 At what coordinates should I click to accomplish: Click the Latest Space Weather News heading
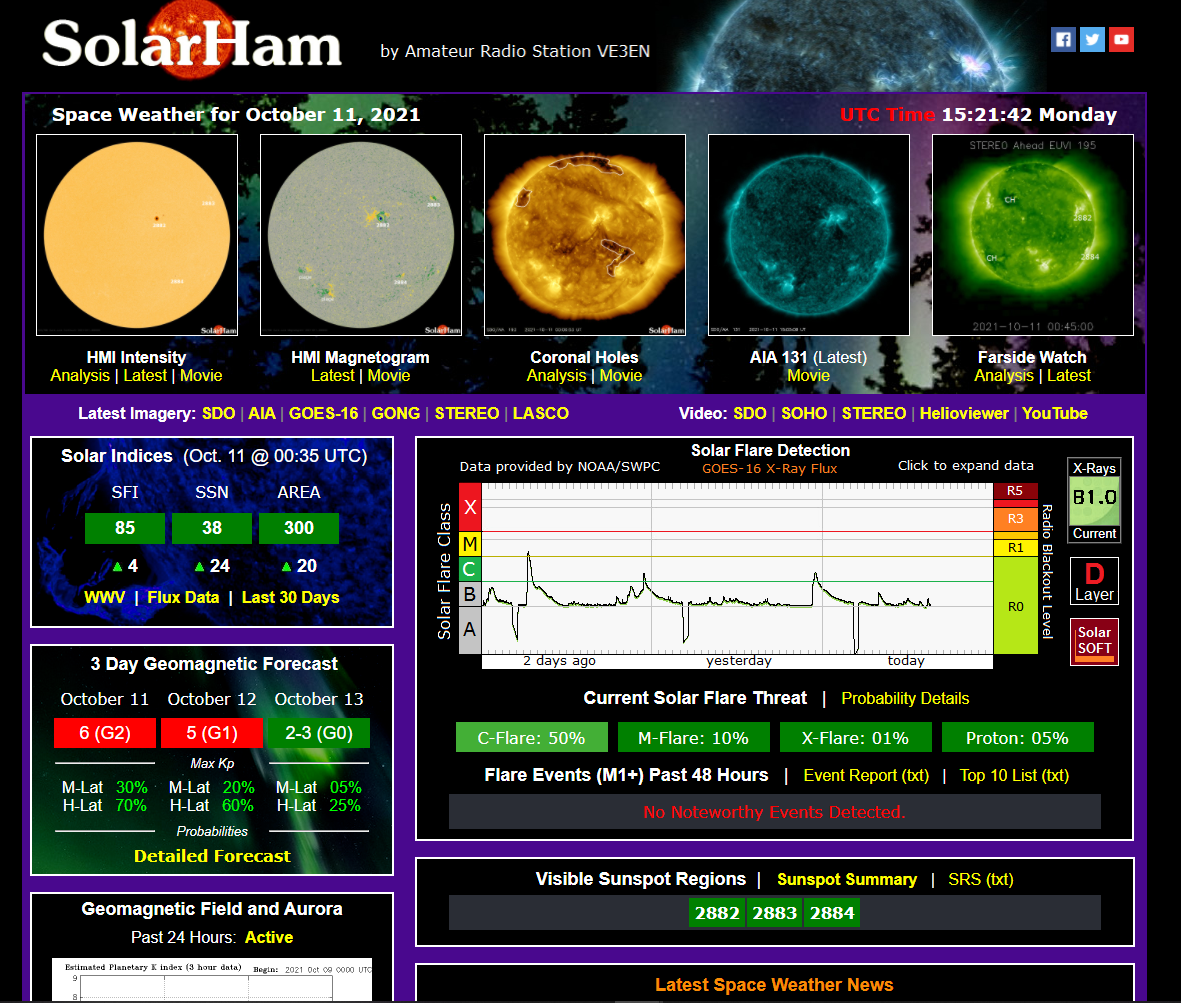tap(774, 985)
